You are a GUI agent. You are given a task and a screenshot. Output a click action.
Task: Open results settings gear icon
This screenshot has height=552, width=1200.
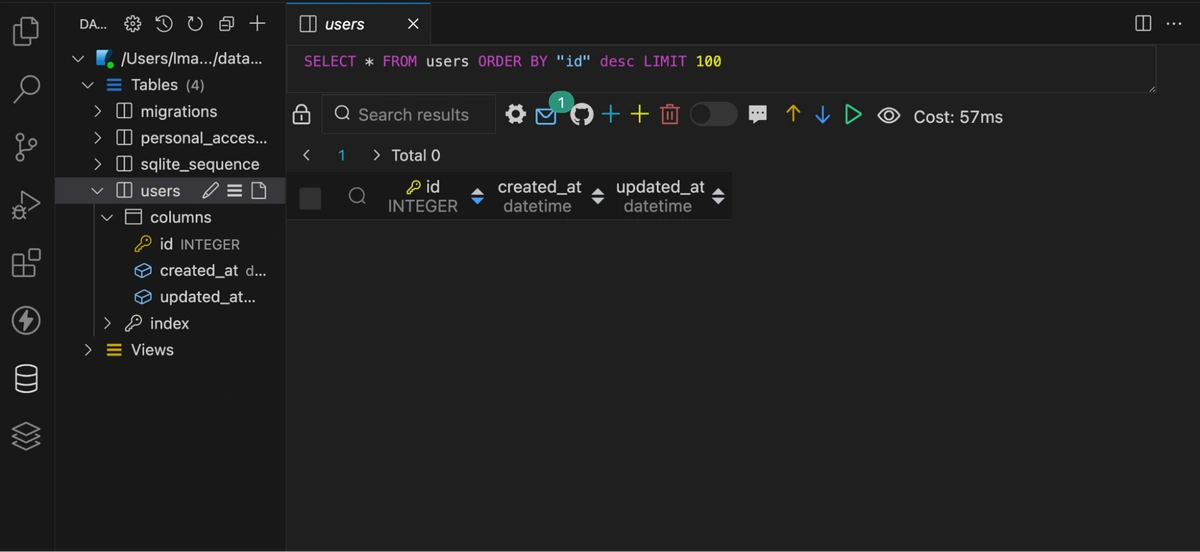pyautogui.click(x=515, y=115)
